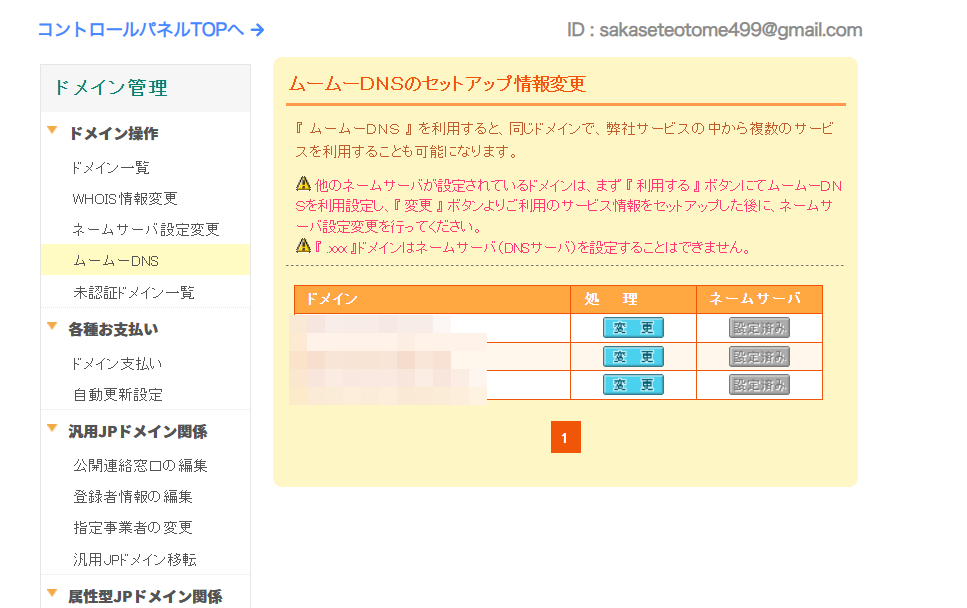Open 公開連絡窓口の編集 item
This screenshot has width=967, height=608.
[140, 465]
